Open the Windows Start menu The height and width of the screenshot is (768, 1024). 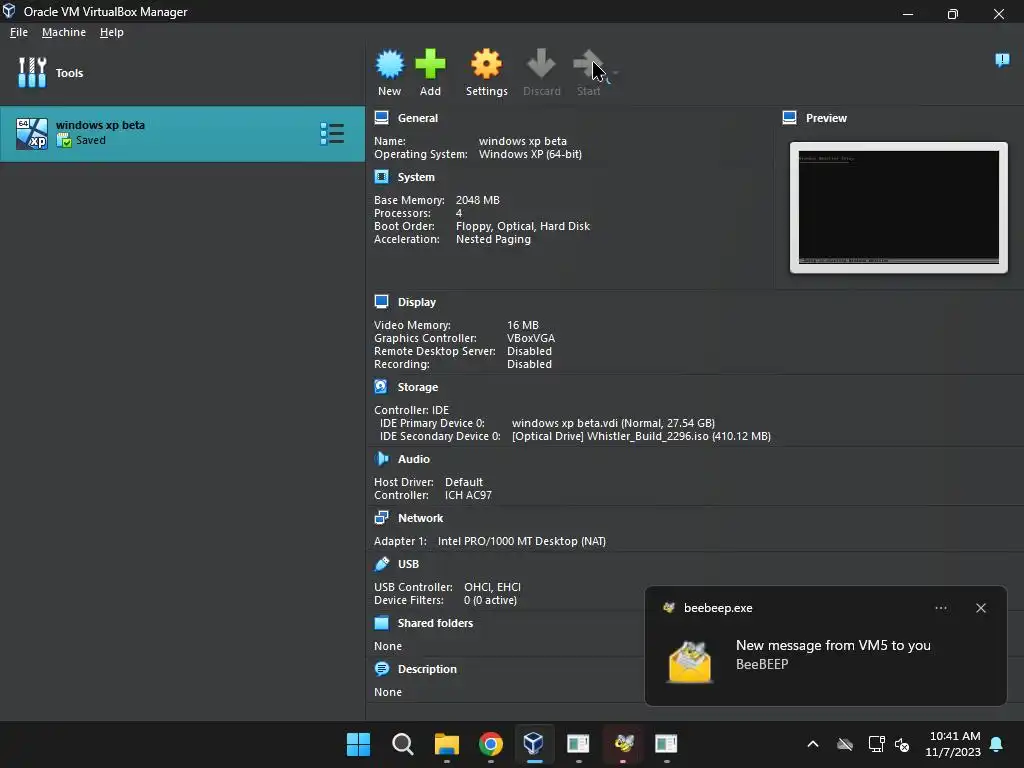coord(358,744)
